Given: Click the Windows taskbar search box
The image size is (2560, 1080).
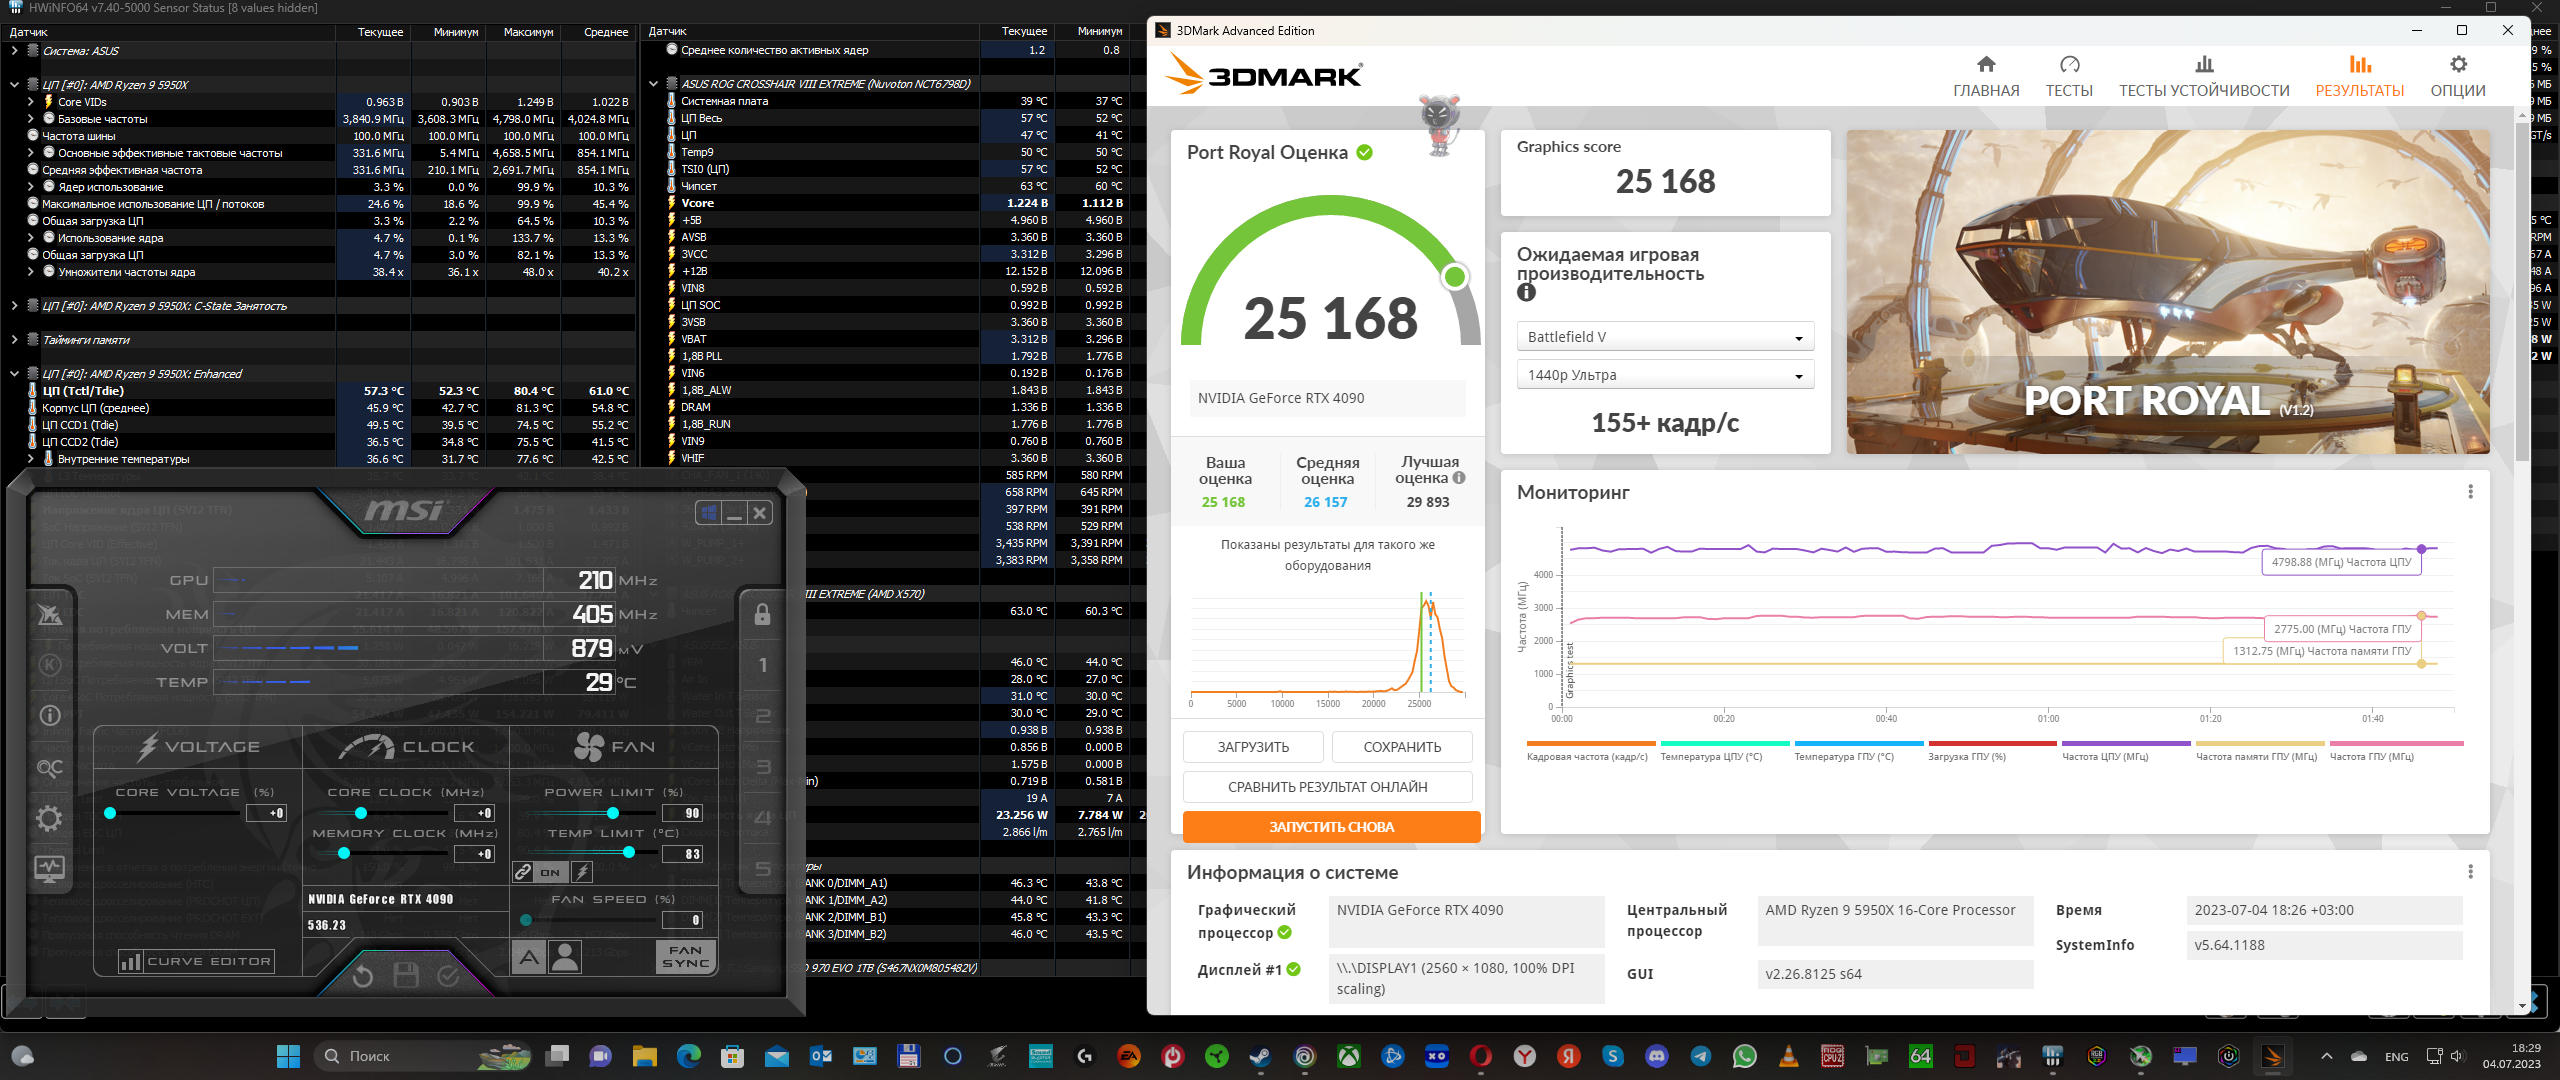Looking at the screenshot, I should pyautogui.click(x=400, y=1056).
